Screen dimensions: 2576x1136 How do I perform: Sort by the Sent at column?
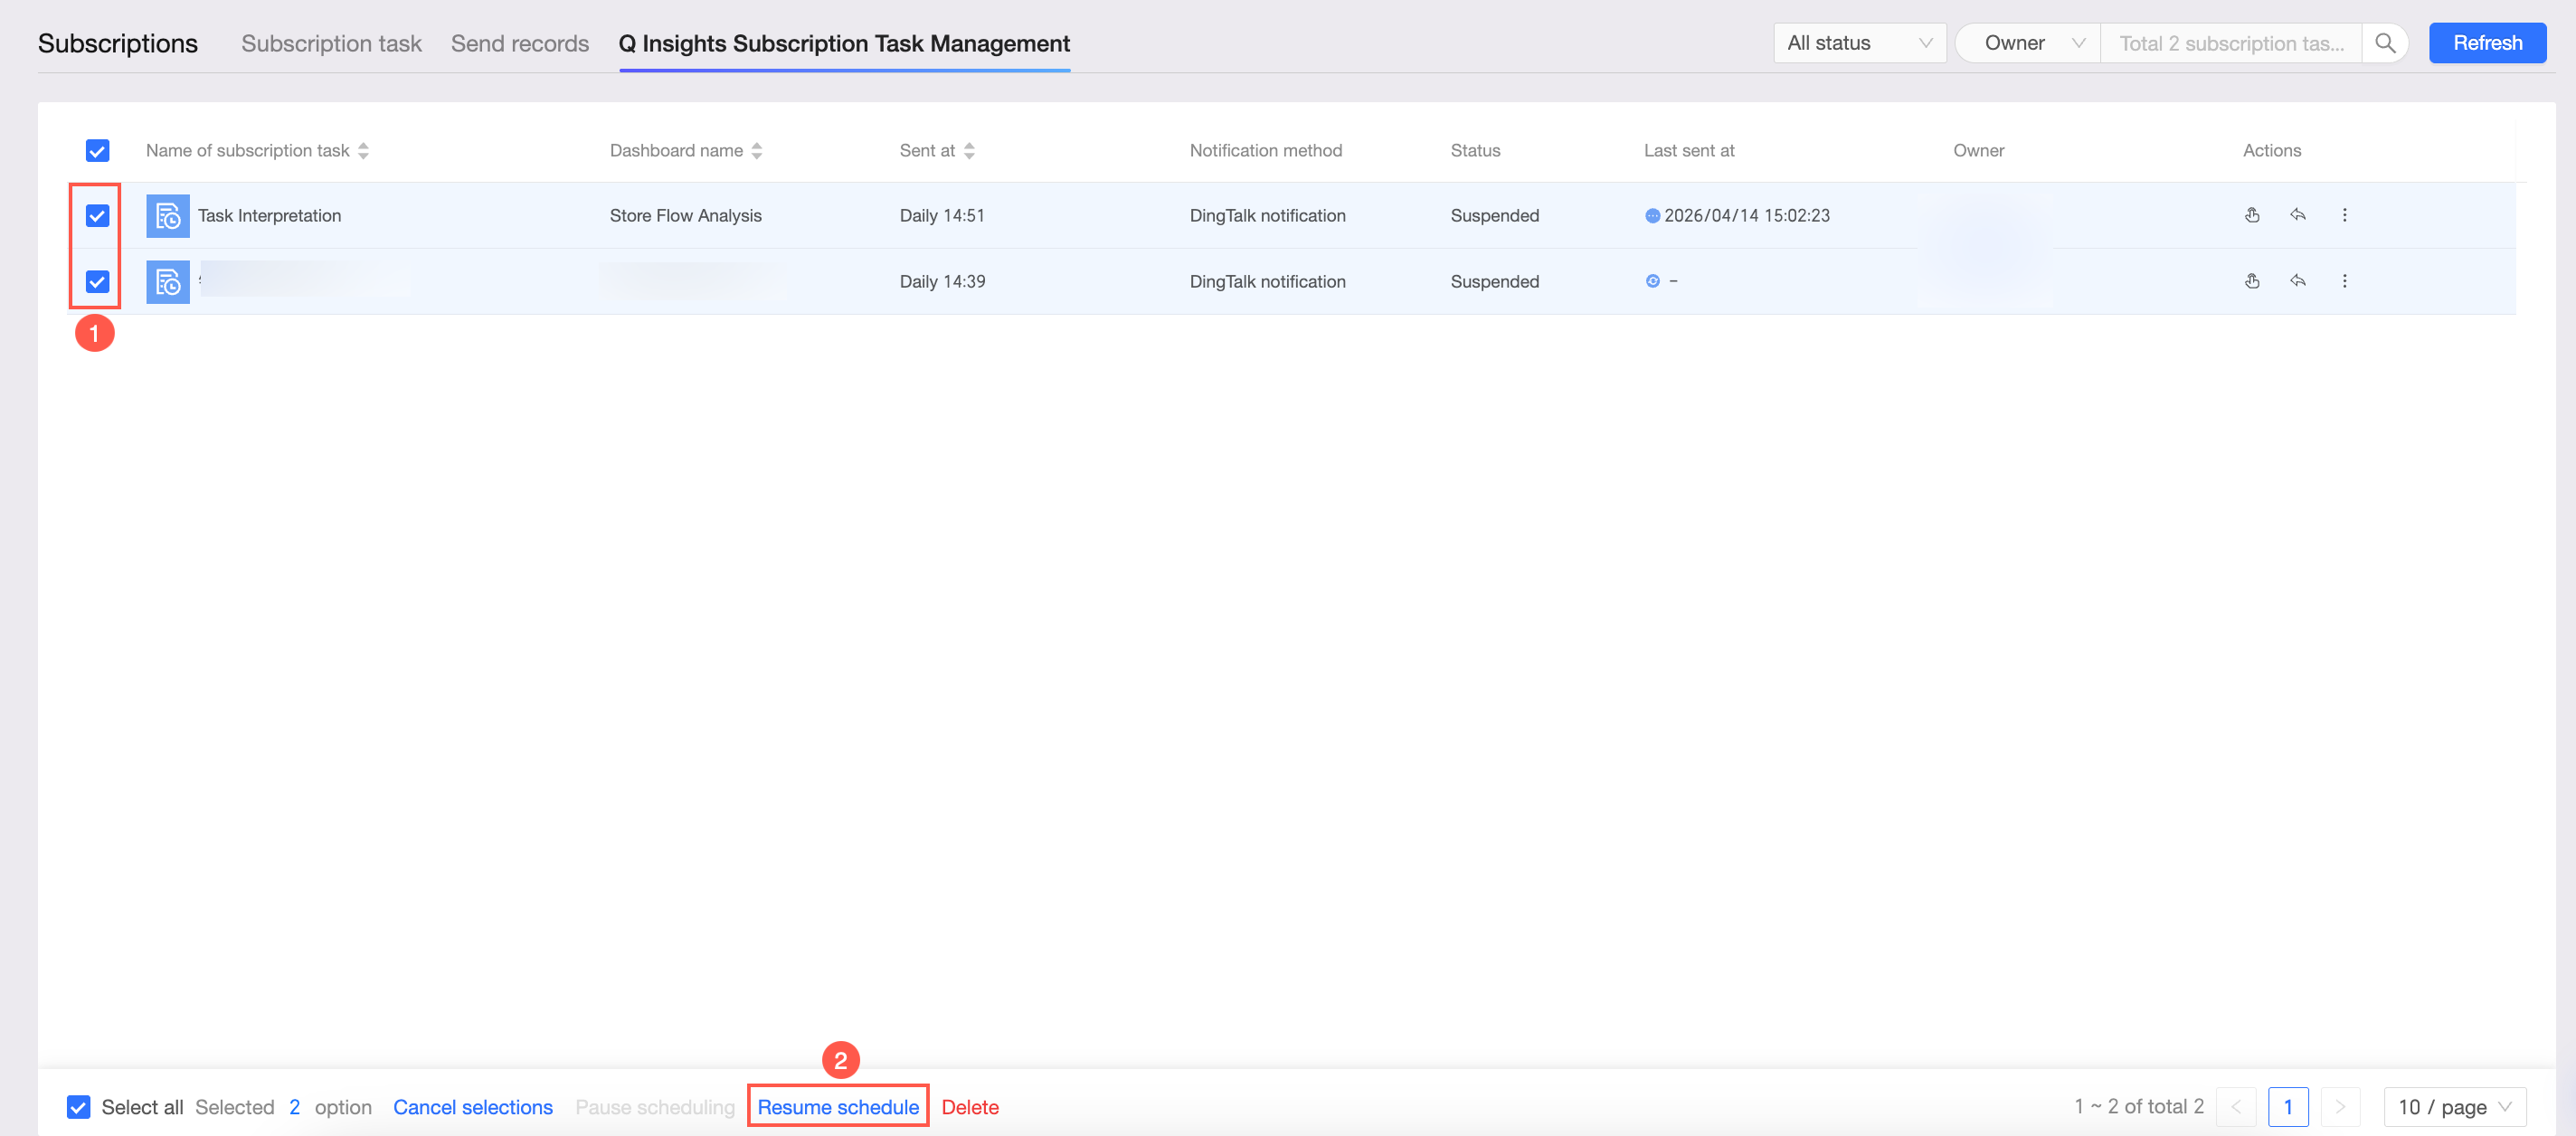[969, 151]
